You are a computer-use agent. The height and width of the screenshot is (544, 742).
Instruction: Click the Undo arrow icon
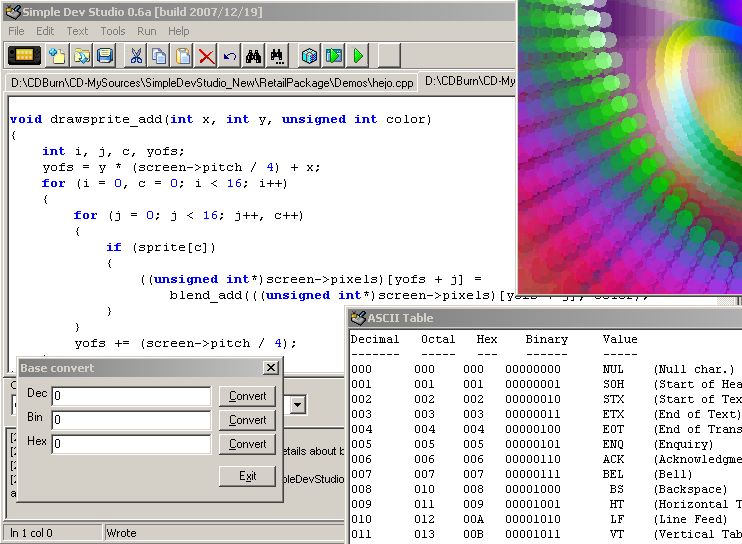230,56
